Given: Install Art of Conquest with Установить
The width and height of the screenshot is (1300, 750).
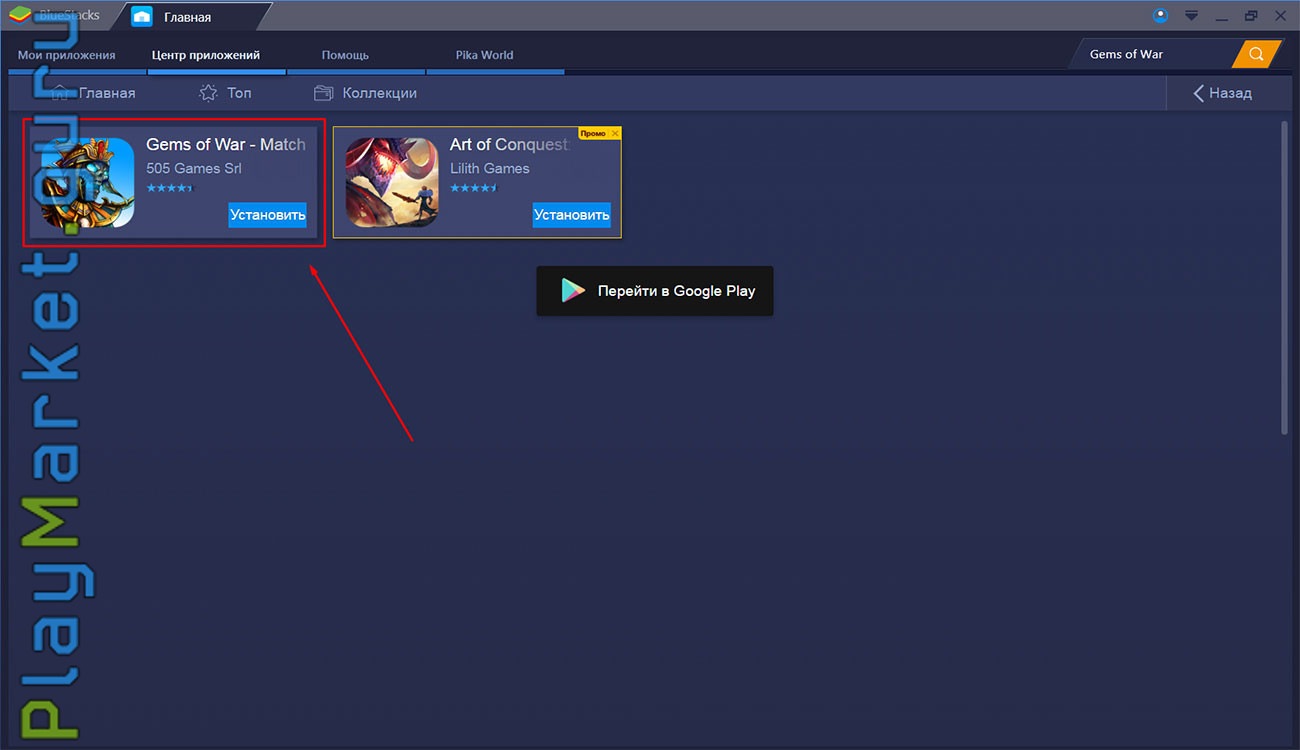Looking at the screenshot, I should pos(572,215).
